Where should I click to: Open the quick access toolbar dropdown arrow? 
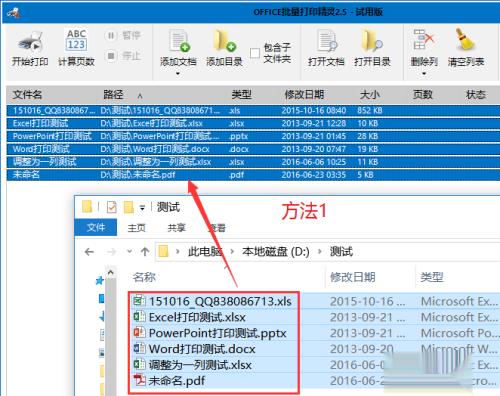coord(142,208)
